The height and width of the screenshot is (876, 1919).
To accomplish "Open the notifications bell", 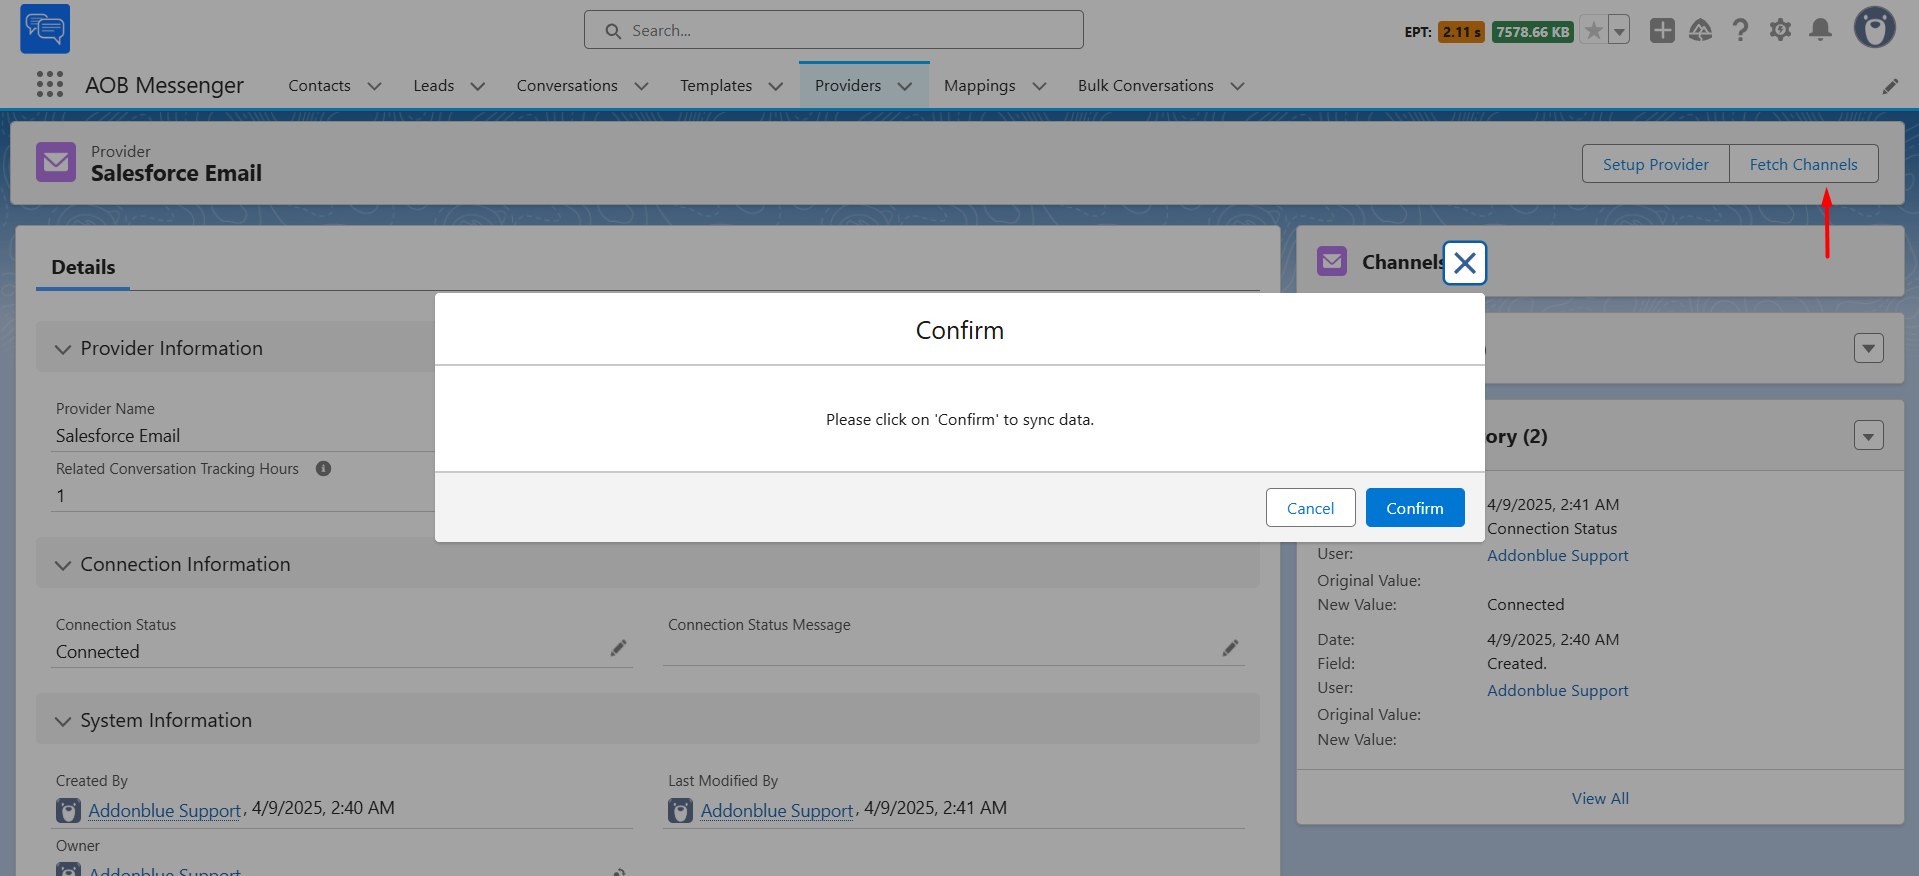I will (1821, 31).
